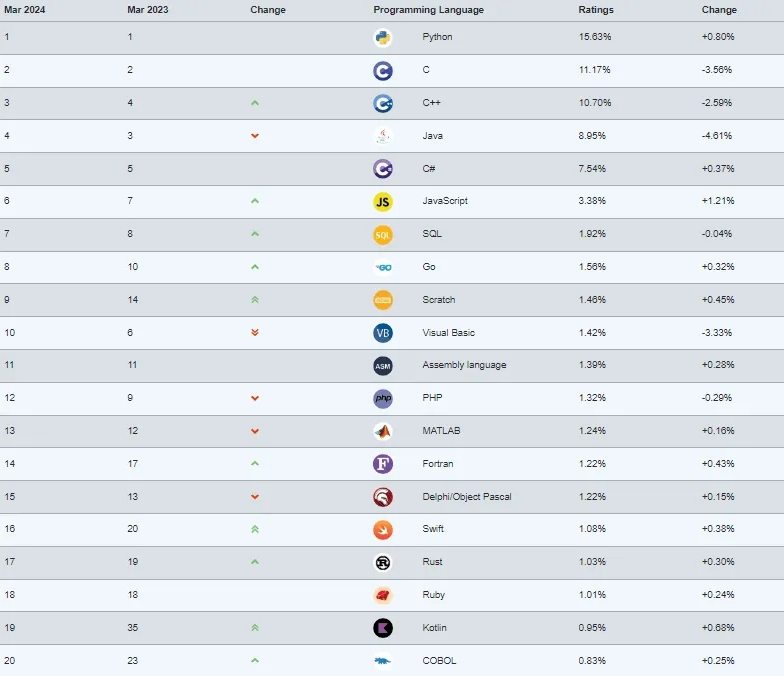Open the Delphi/Object Pascal language name
The width and height of the screenshot is (784, 676).
coord(467,496)
